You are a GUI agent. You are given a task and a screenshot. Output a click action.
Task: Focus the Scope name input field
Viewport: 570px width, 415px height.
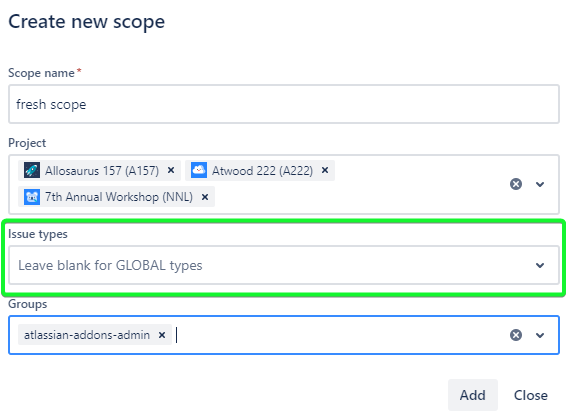(x=284, y=104)
